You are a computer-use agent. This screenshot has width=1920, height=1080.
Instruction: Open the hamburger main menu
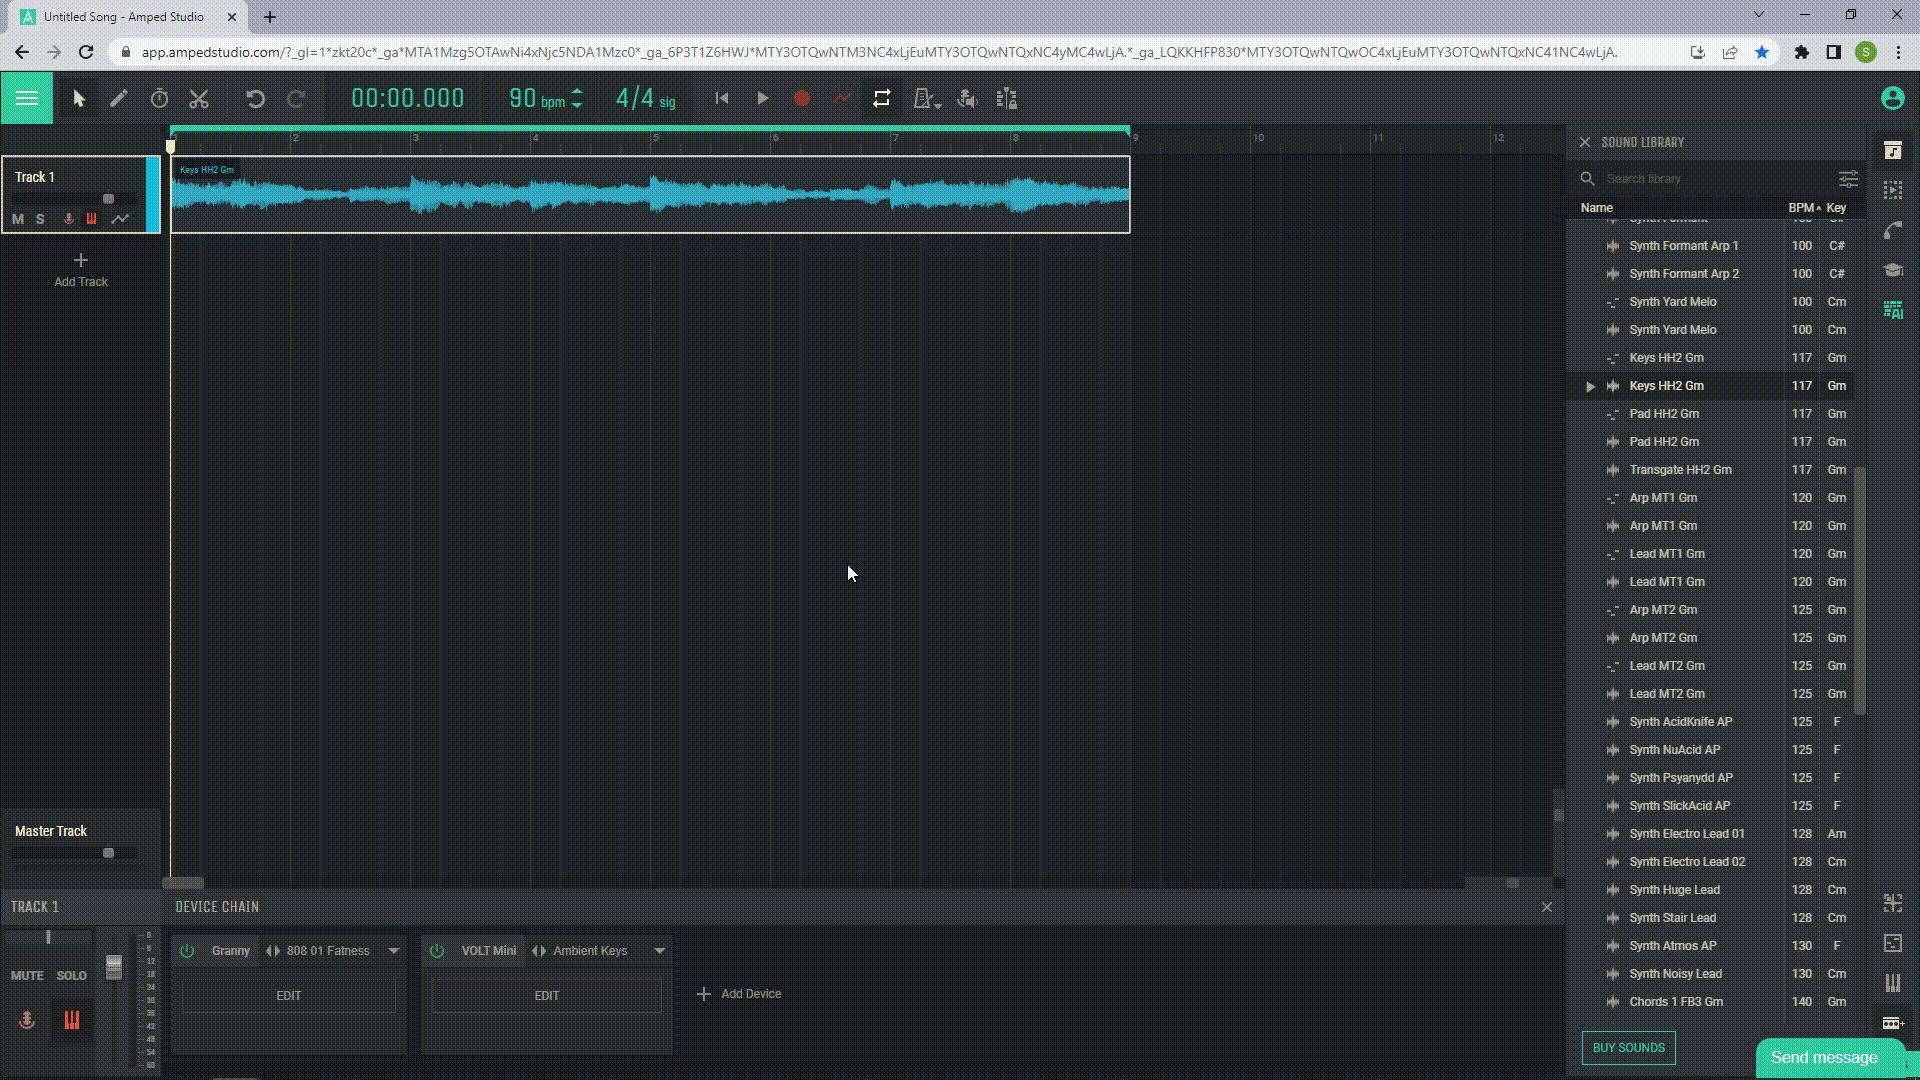click(27, 98)
